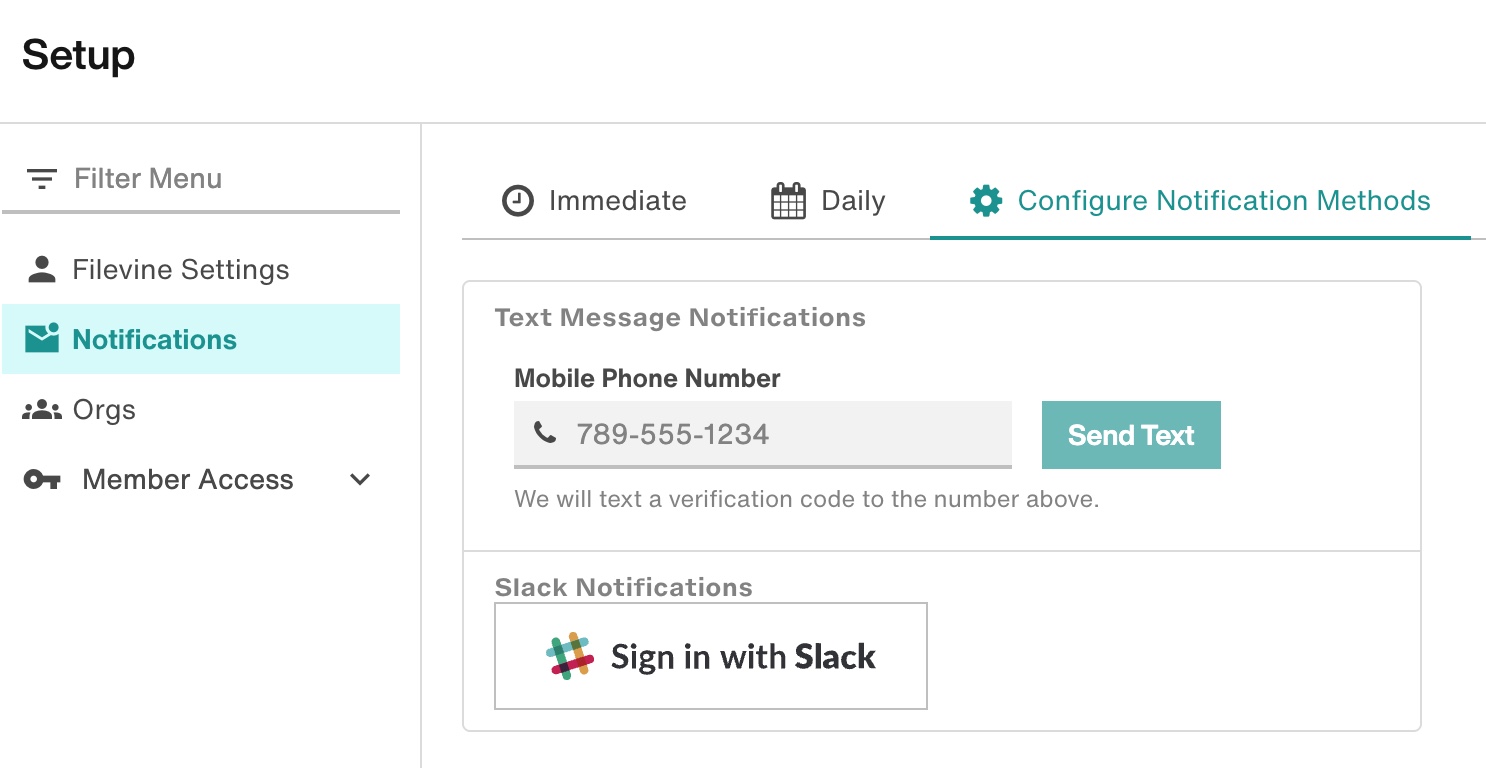Expand the Member Access chevron

coord(360,480)
